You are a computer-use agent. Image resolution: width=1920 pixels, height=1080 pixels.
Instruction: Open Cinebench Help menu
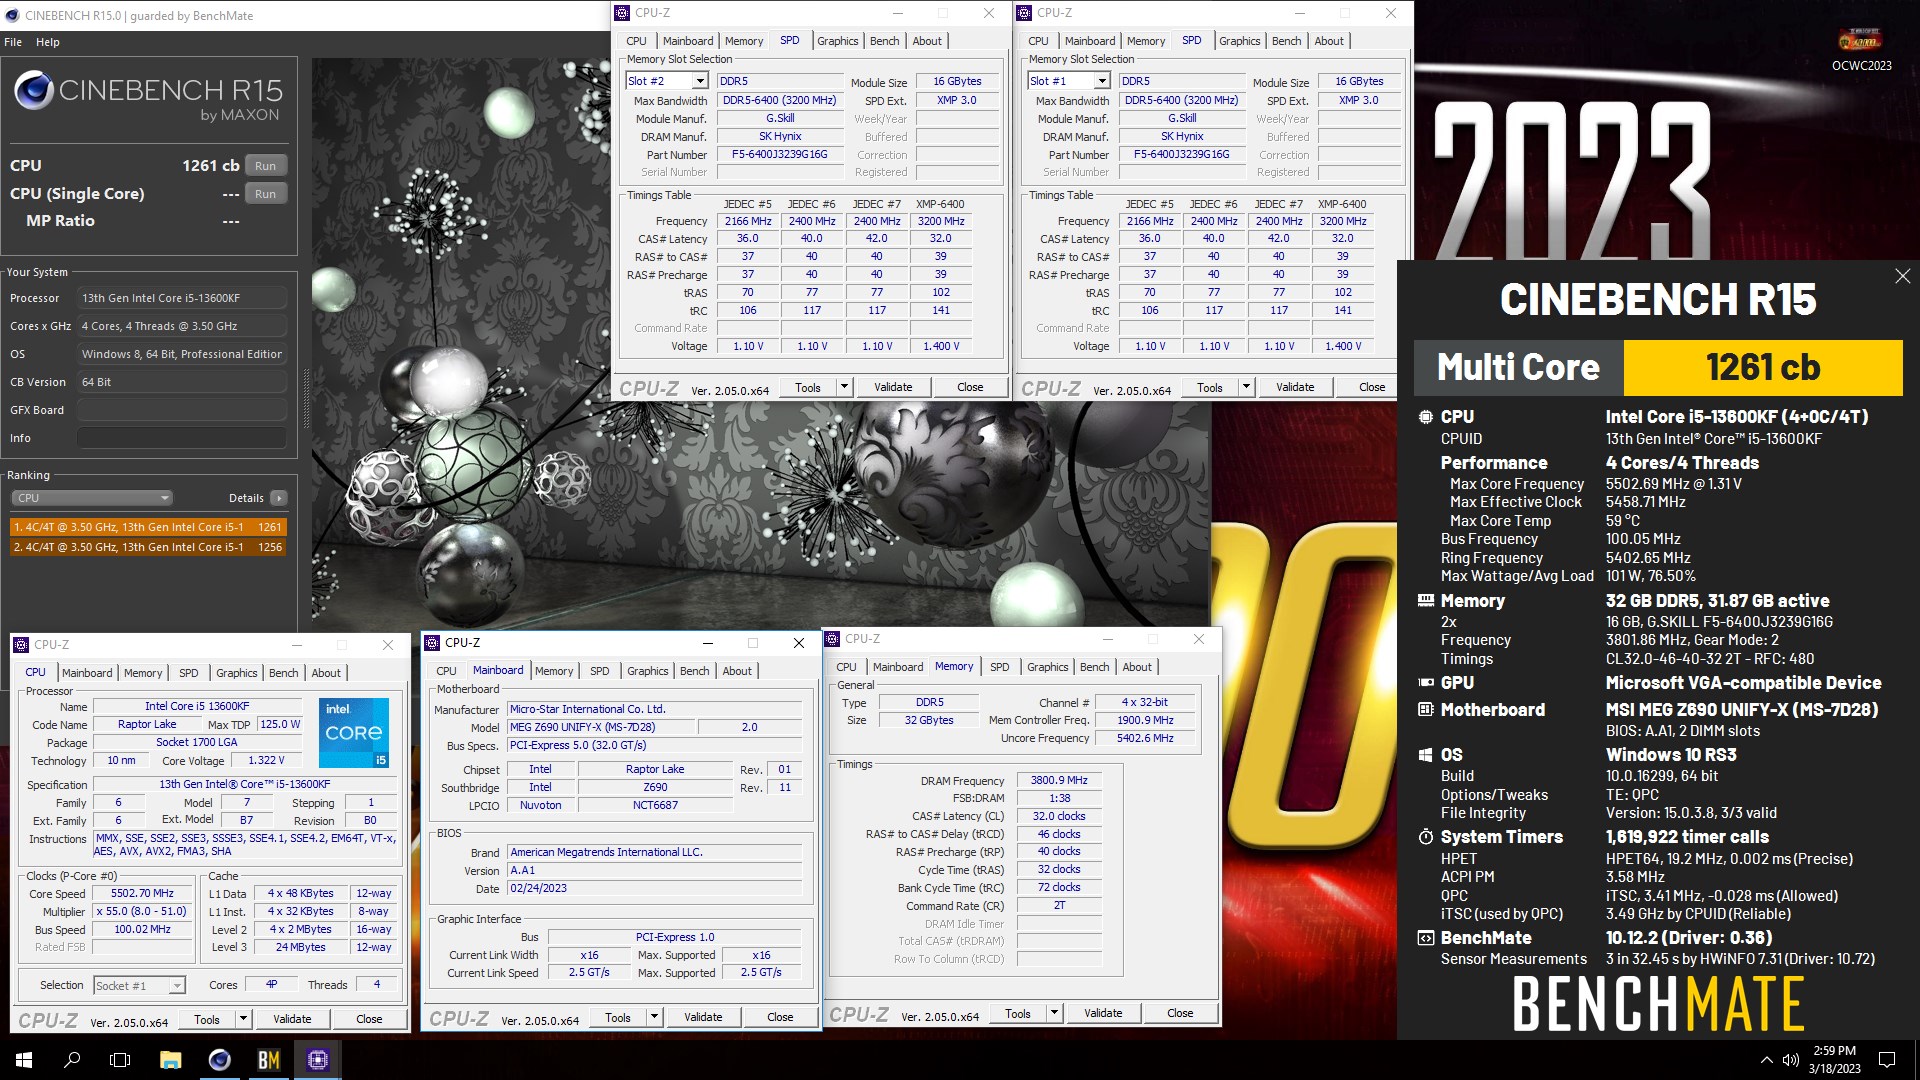coord(48,42)
